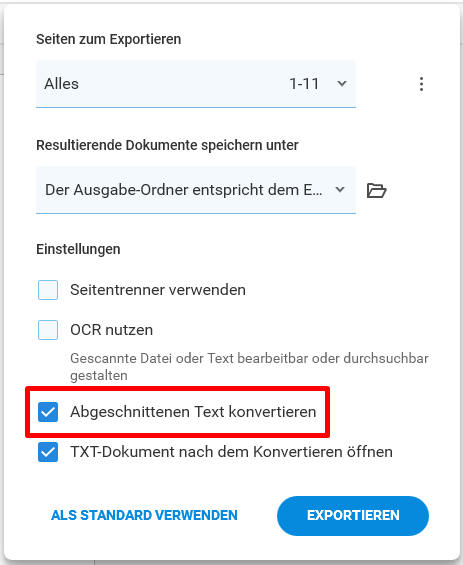The width and height of the screenshot is (463, 565).
Task: Click the Abgeschnittenen Text konvertieren label
Action: tap(193, 412)
